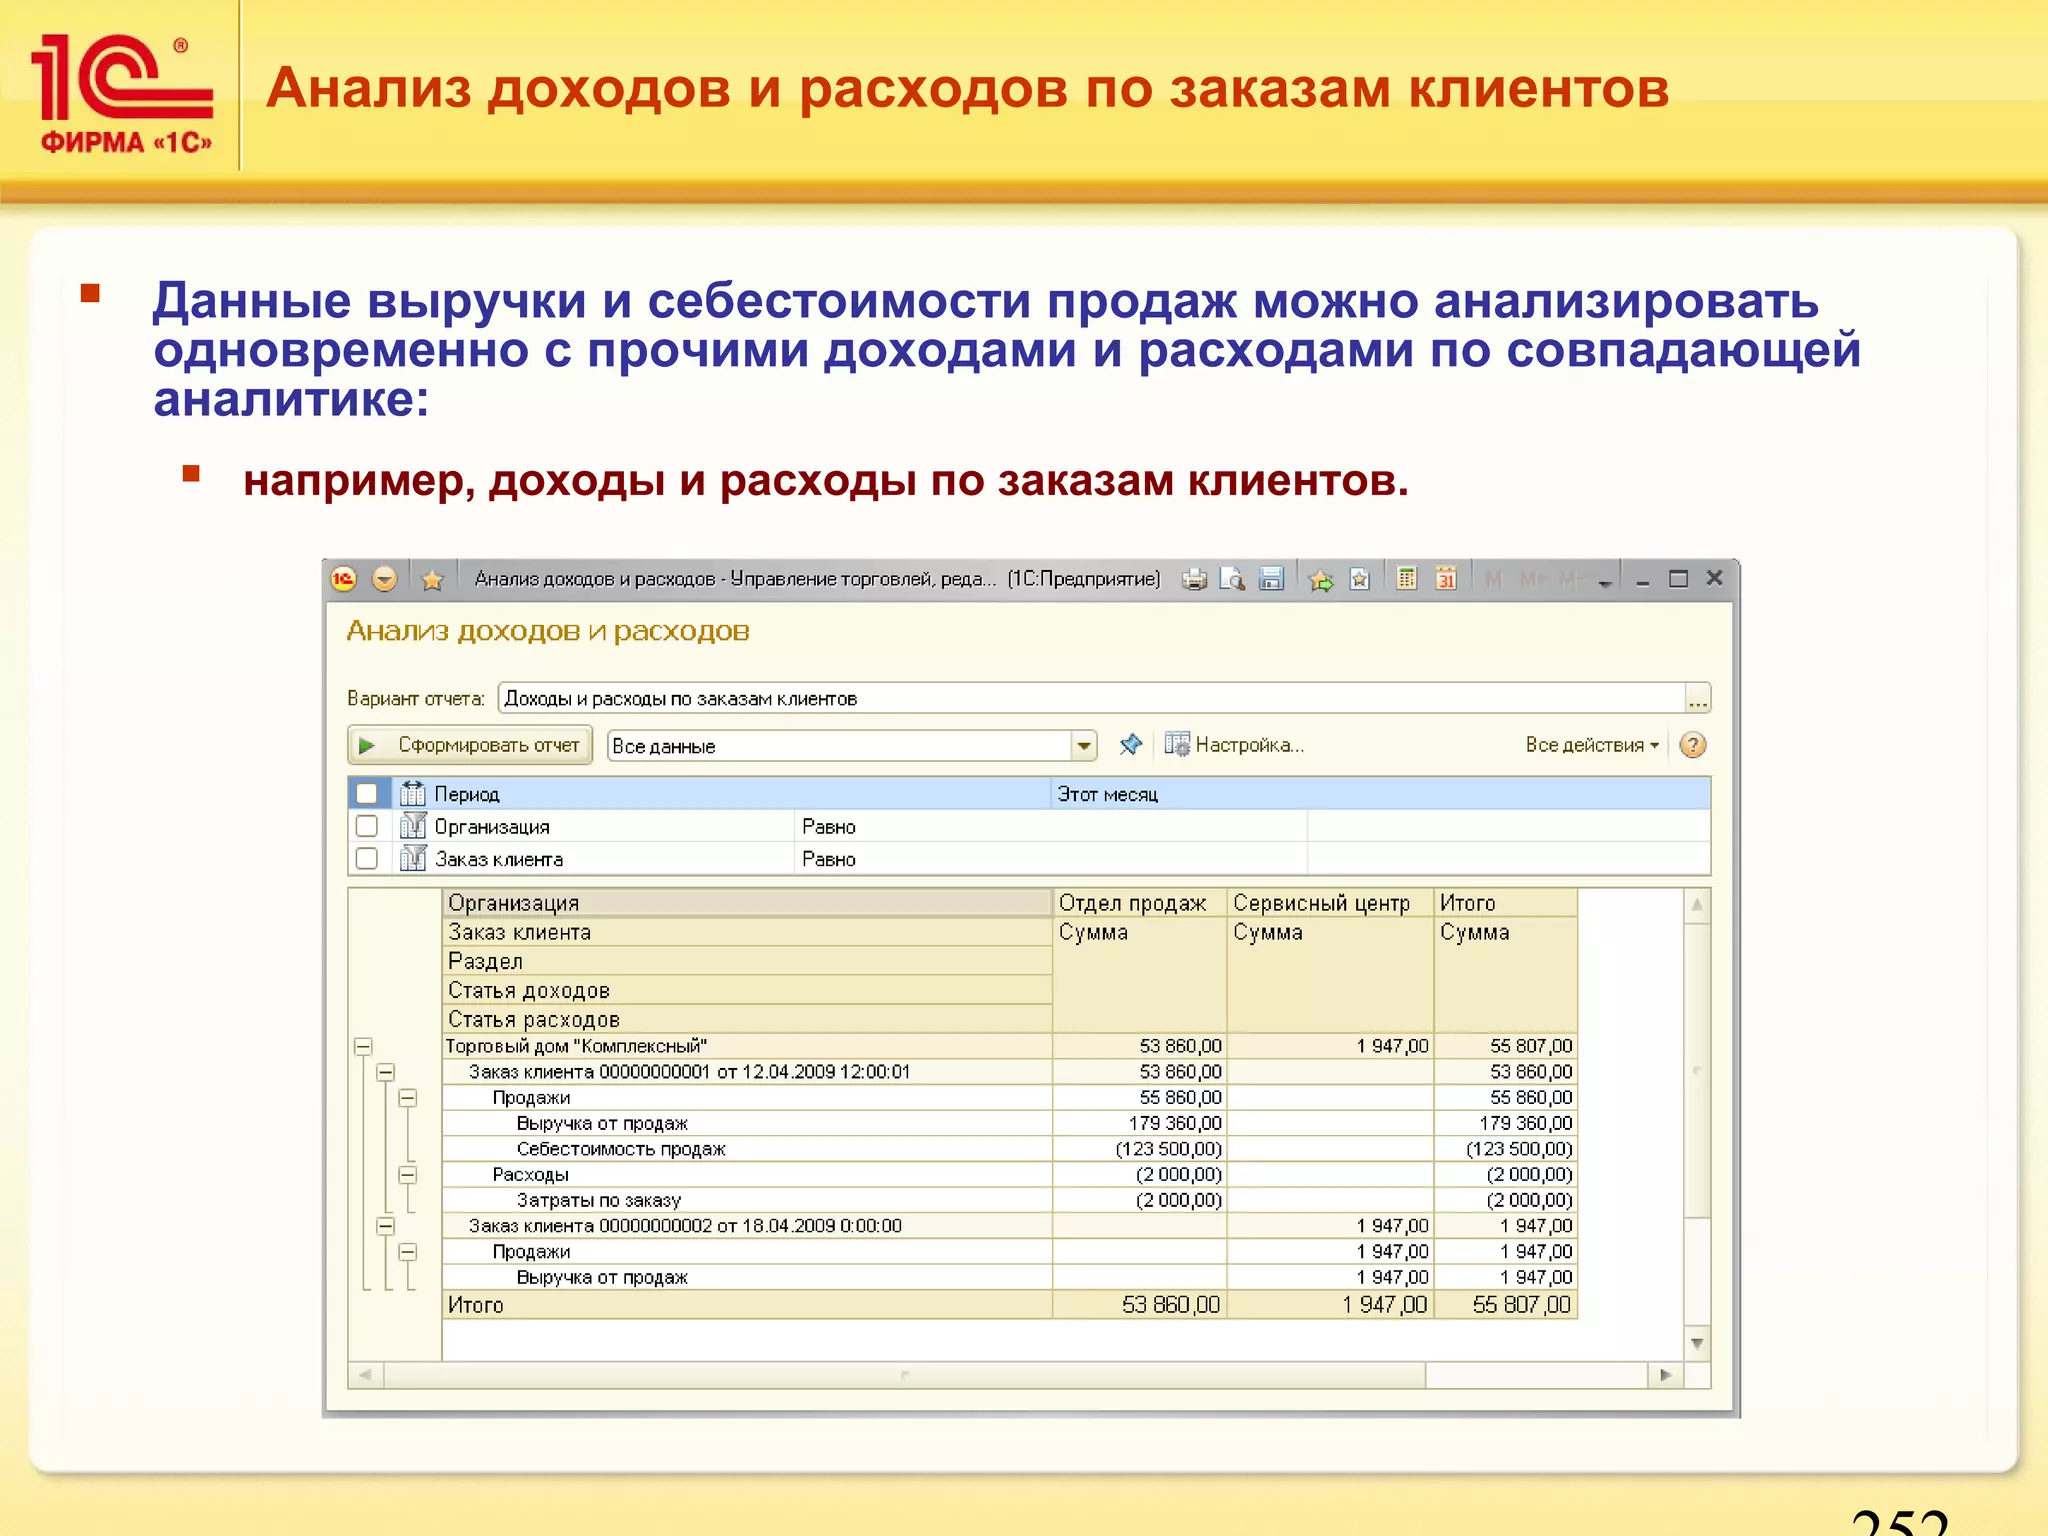Click Заказ клиента 00000000002 row text
2048x1536 pixels.
[x=685, y=1226]
